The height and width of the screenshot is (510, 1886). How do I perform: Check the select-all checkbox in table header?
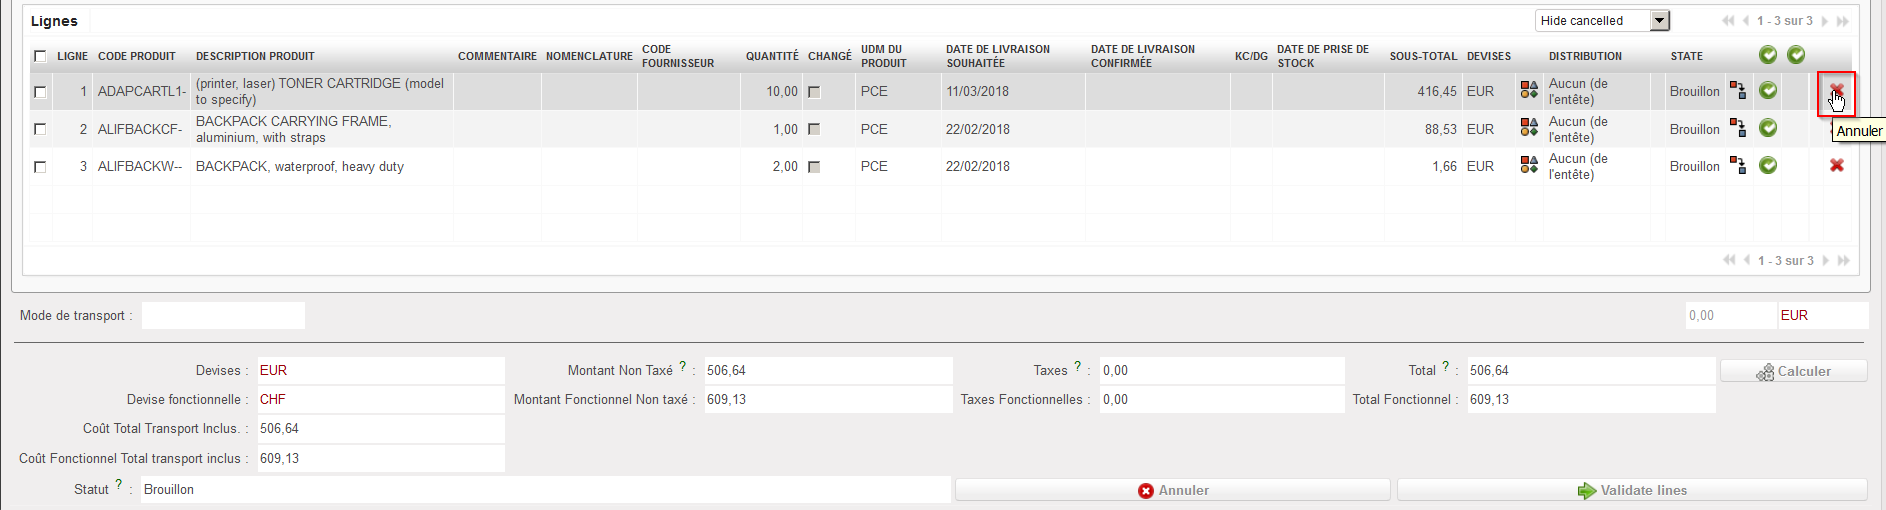40,57
